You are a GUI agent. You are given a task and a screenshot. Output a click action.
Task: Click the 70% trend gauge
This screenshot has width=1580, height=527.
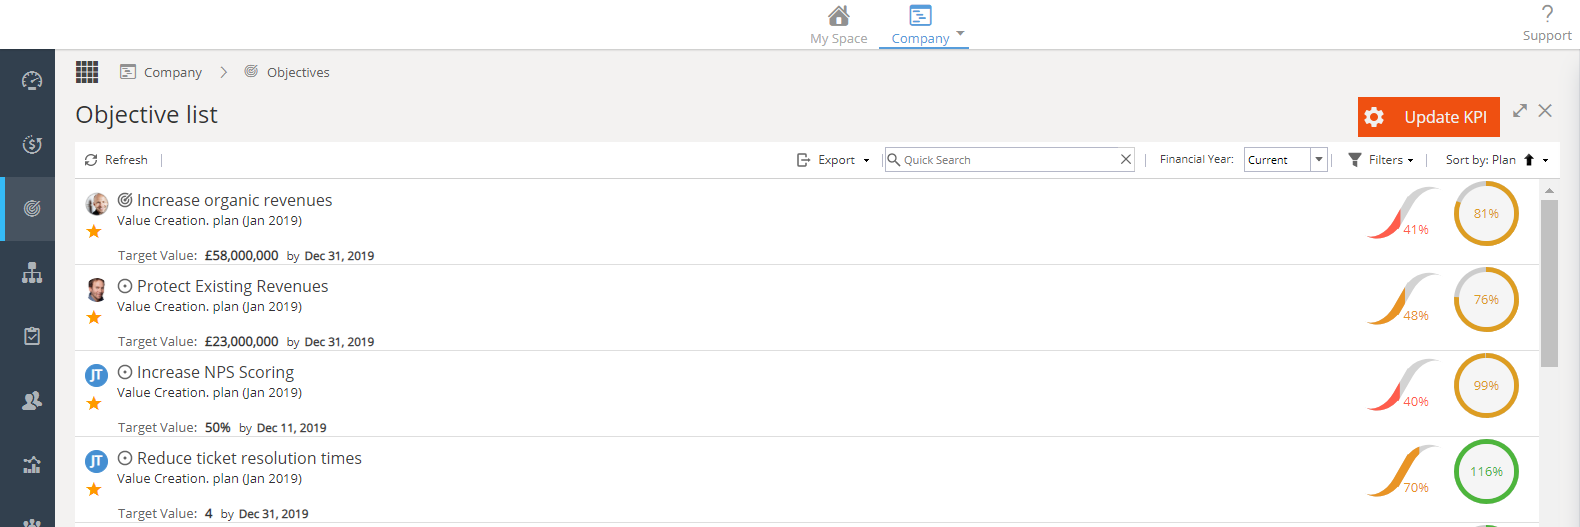[1401, 471]
